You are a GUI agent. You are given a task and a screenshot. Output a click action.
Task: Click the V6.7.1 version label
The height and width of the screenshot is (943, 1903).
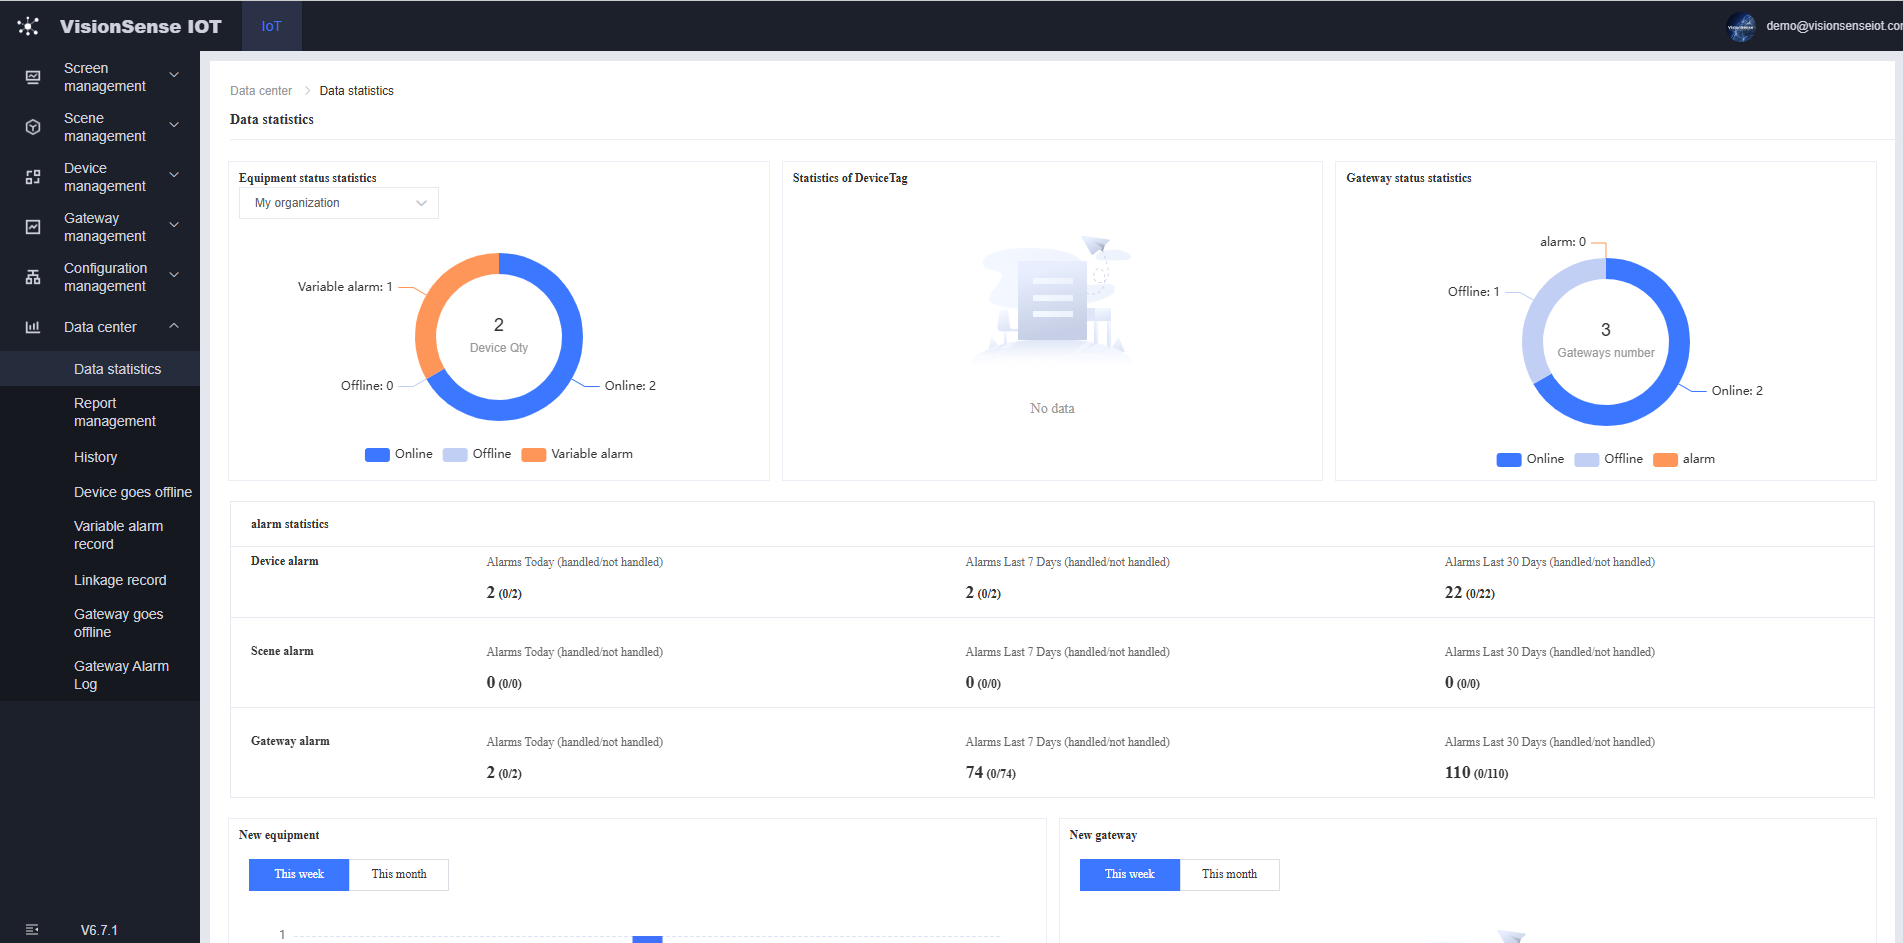click(x=99, y=930)
